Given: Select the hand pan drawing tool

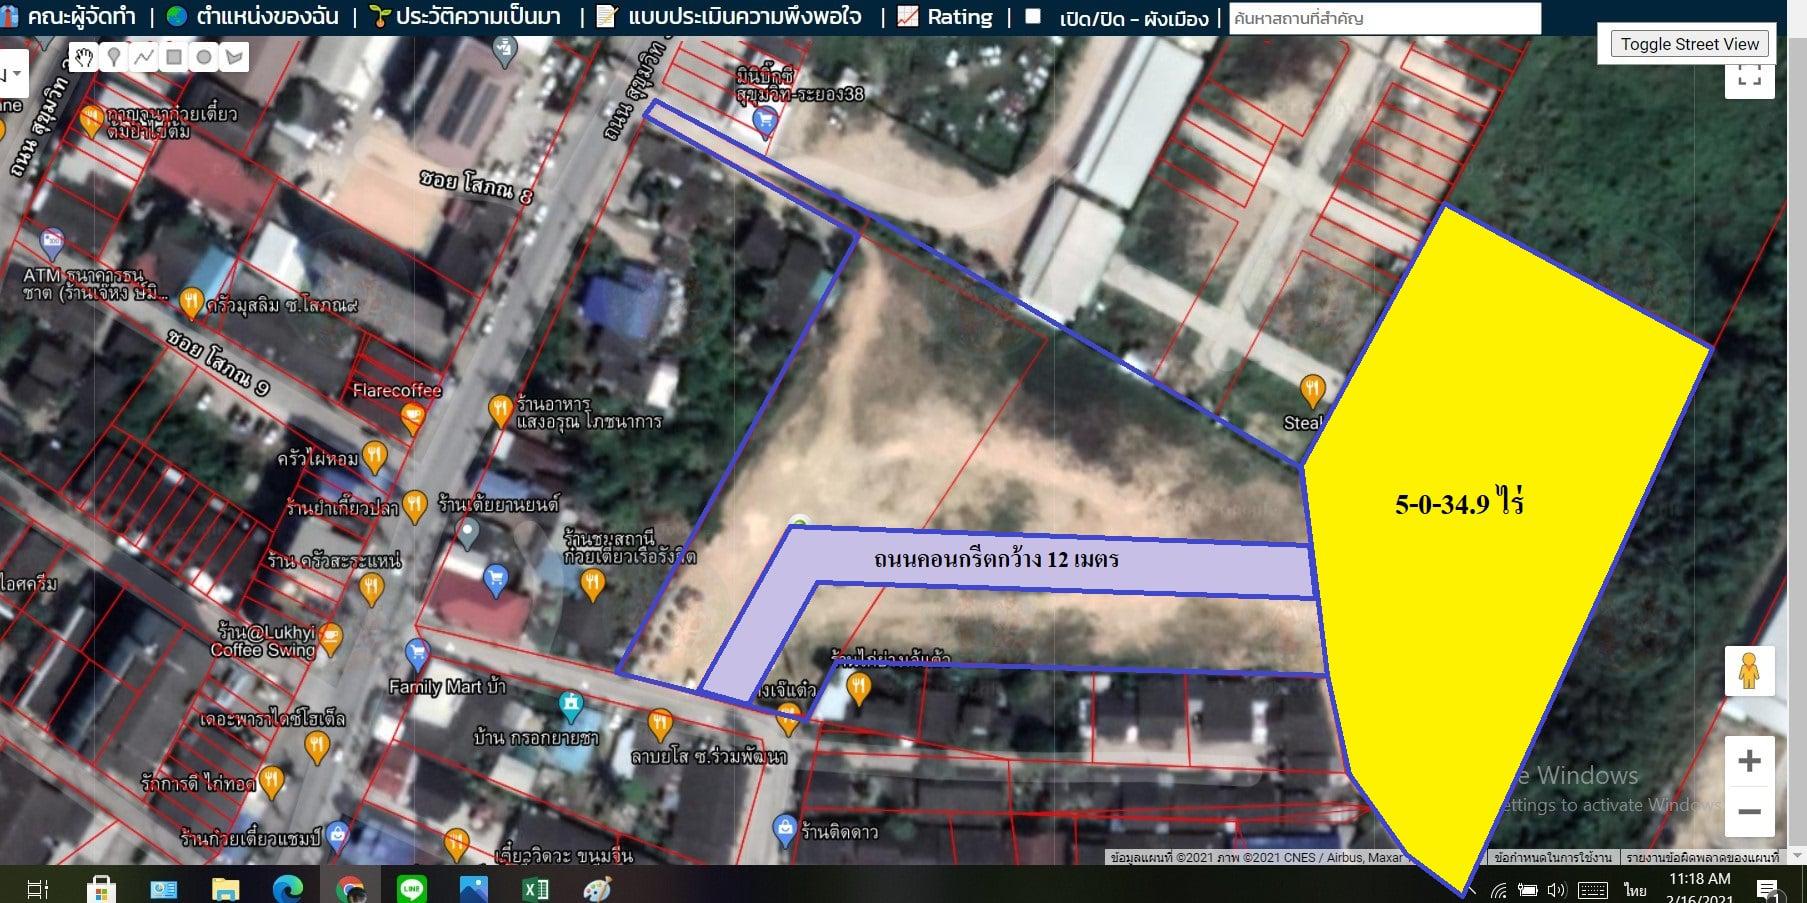Looking at the screenshot, I should (x=84, y=57).
